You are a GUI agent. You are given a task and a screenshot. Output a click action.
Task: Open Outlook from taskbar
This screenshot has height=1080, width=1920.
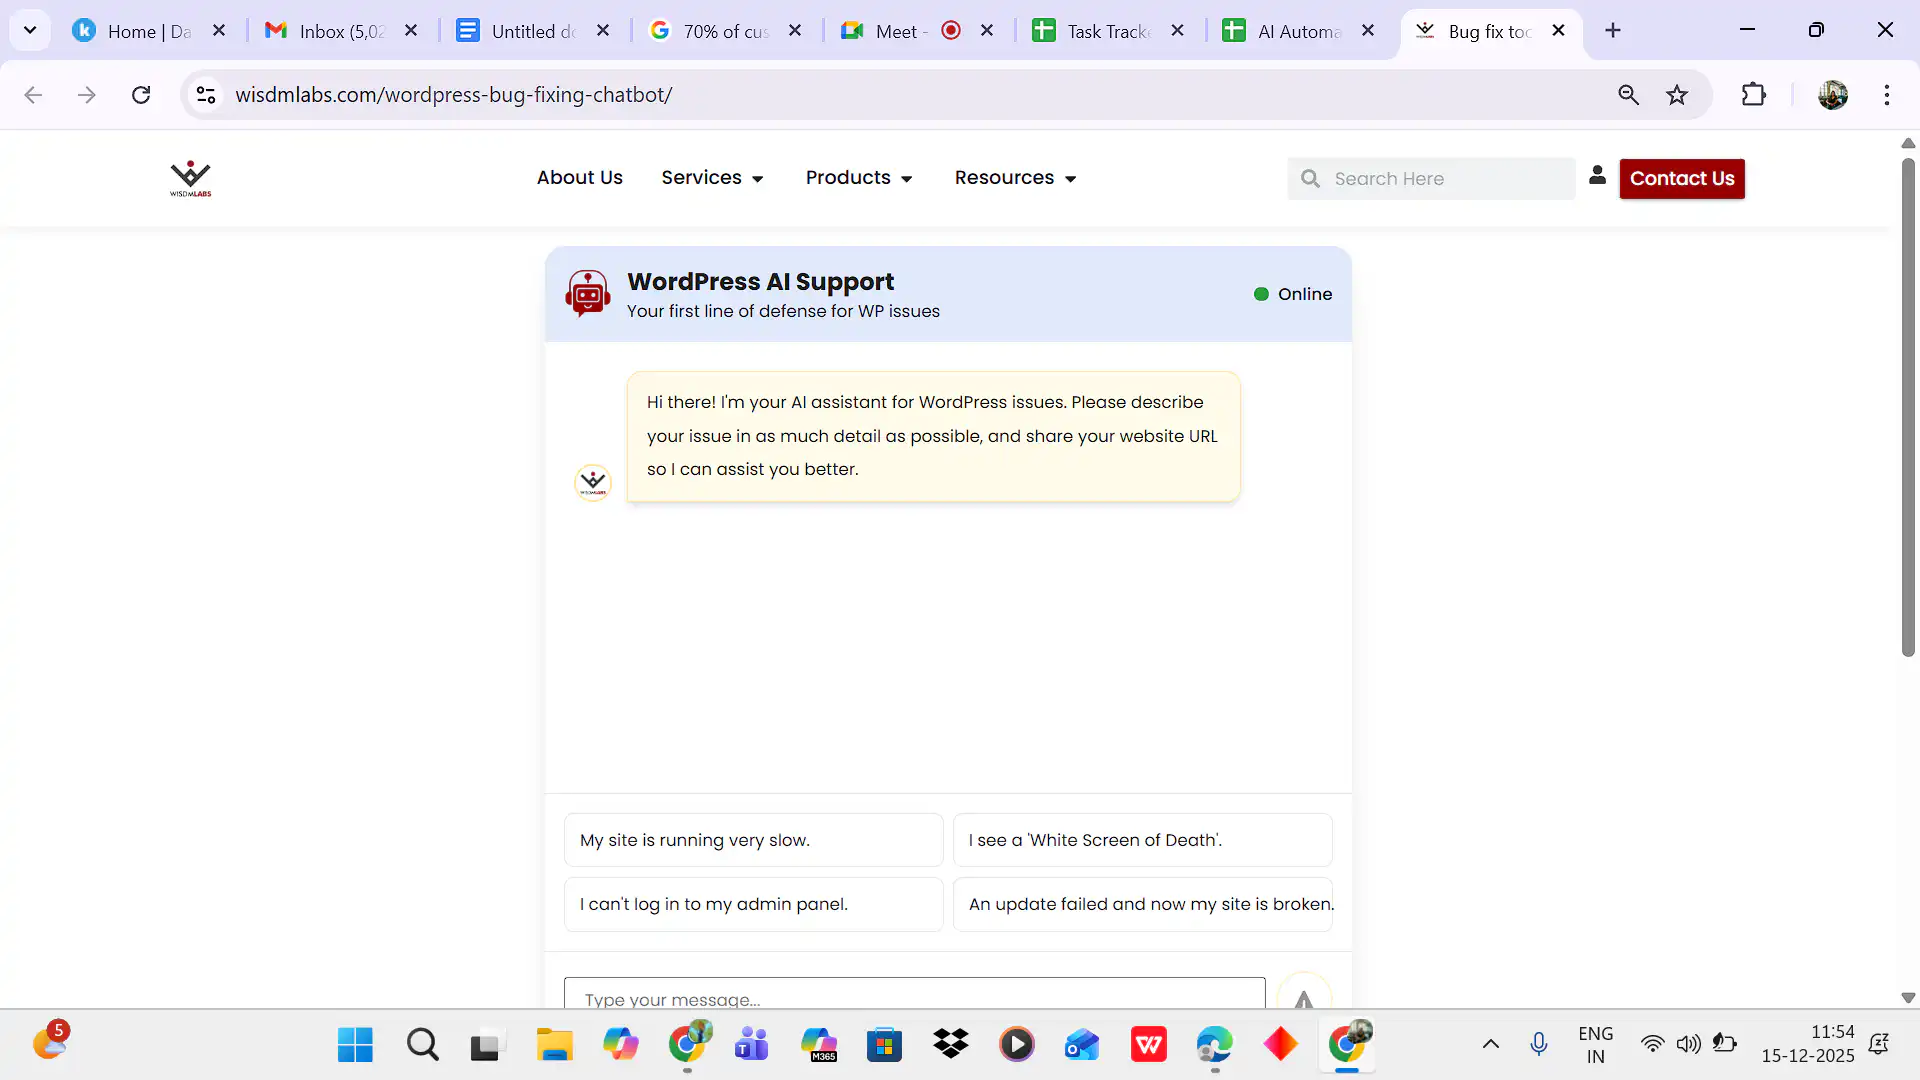click(x=1082, y=1045)
